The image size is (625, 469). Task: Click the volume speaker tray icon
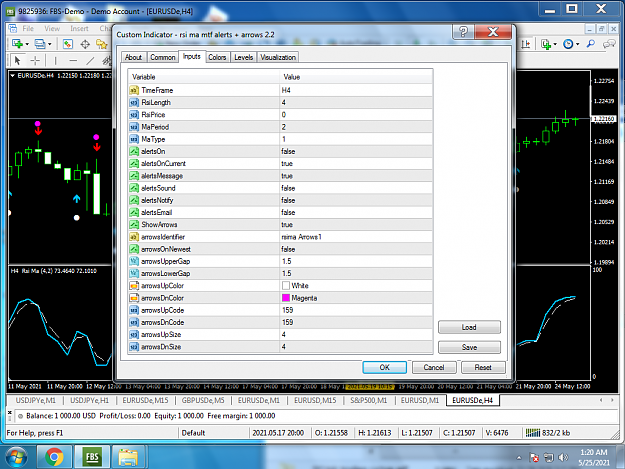(563, 457)
